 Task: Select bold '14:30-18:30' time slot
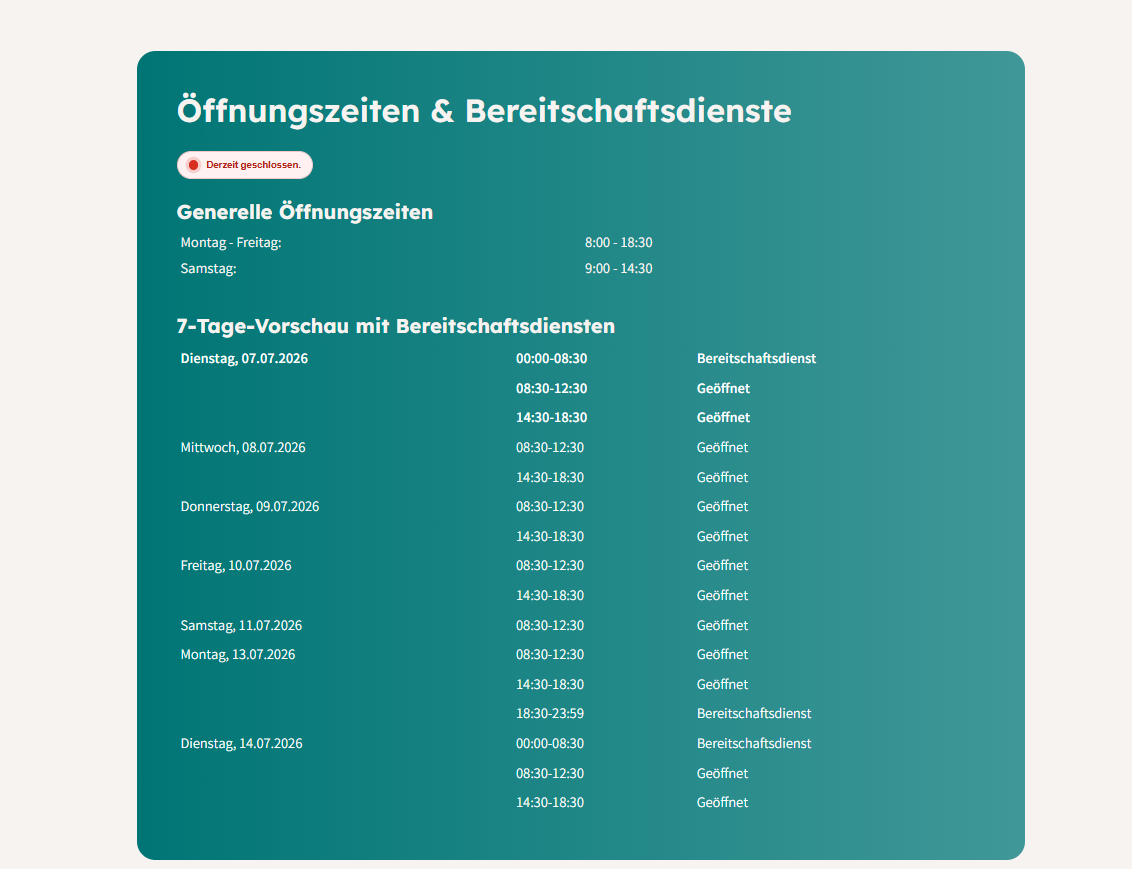[552, 418]
